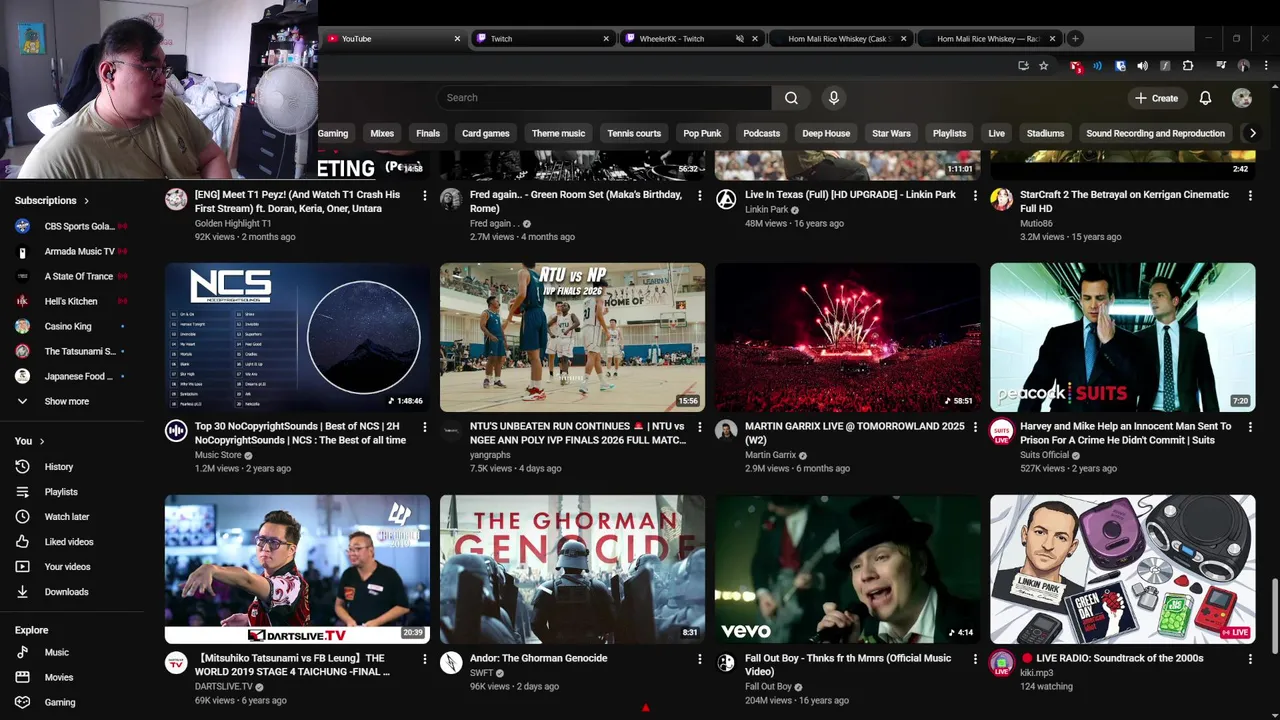
Task: Open yangraphs channel link
Action: click(x=490, y=455)
